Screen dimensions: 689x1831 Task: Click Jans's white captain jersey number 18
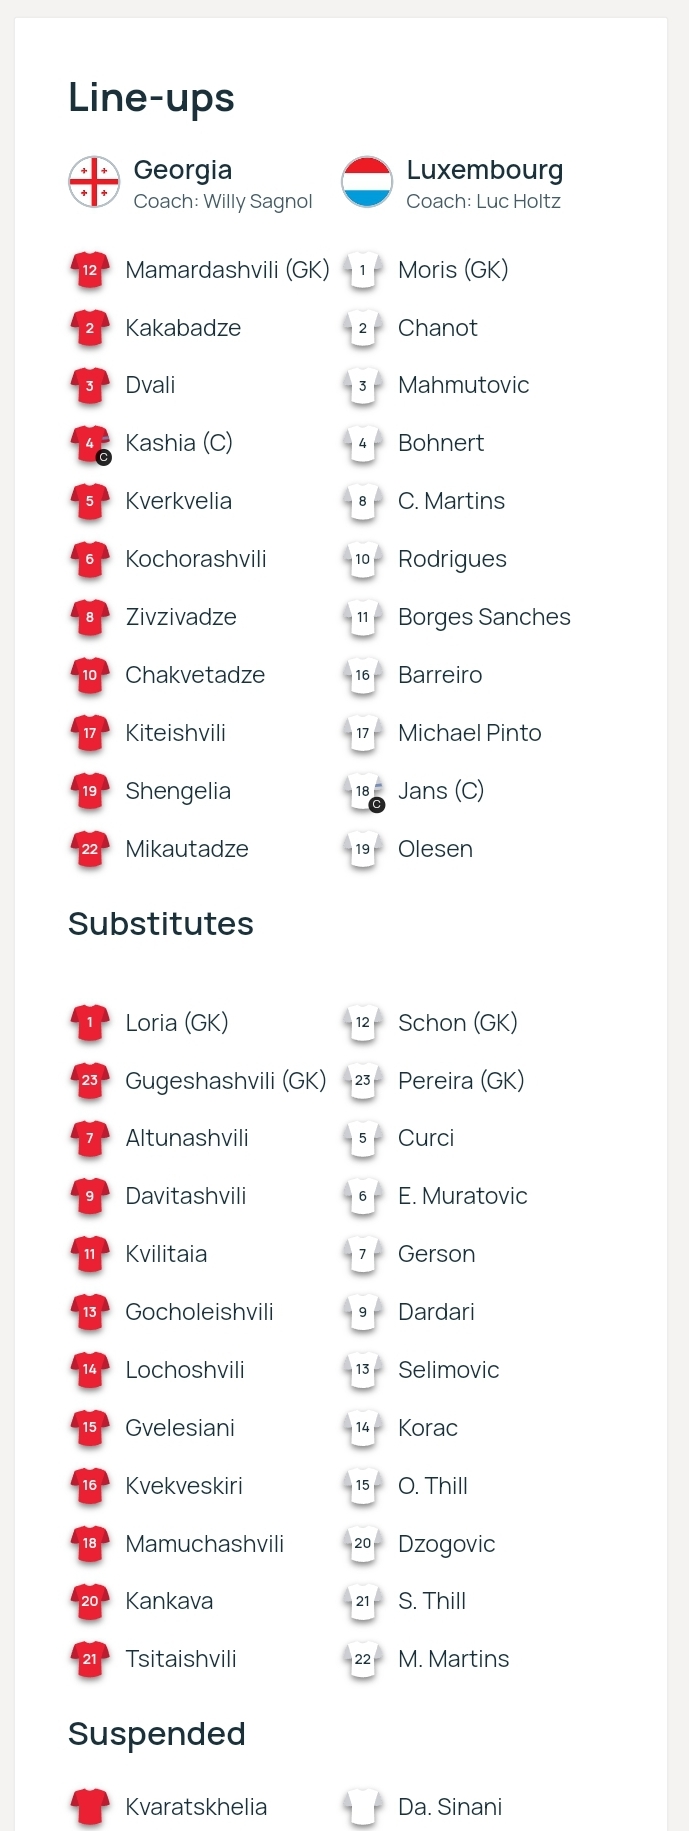click(363, 792)
